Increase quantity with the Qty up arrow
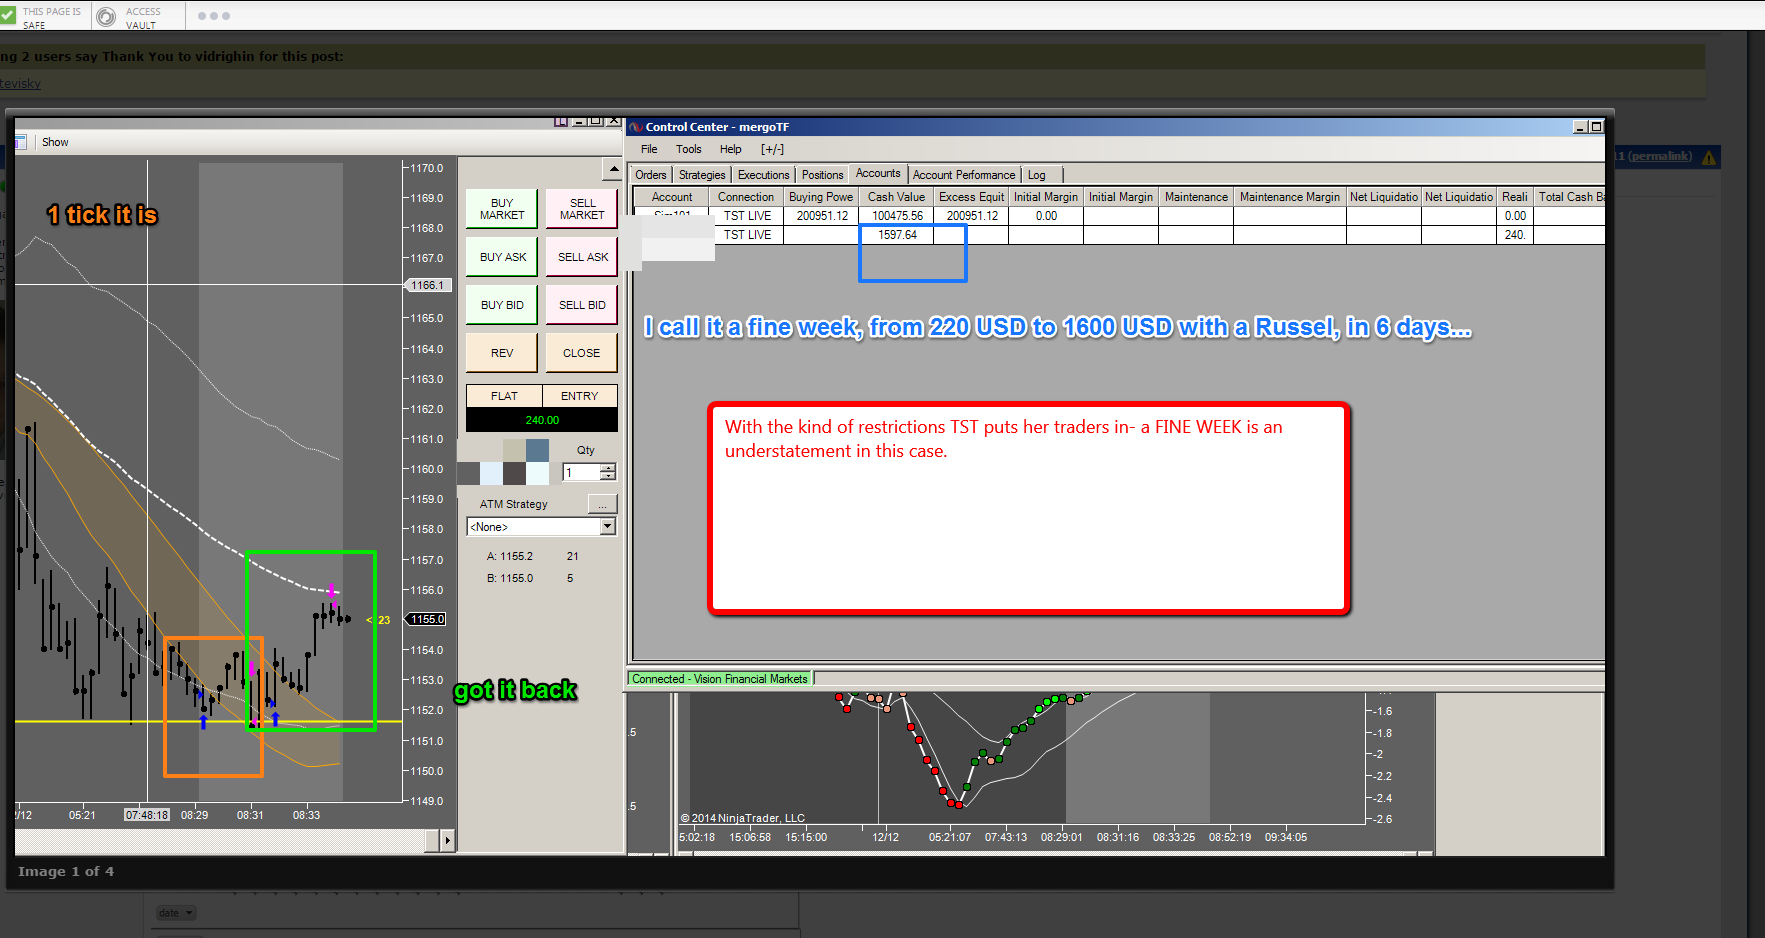 608,467
